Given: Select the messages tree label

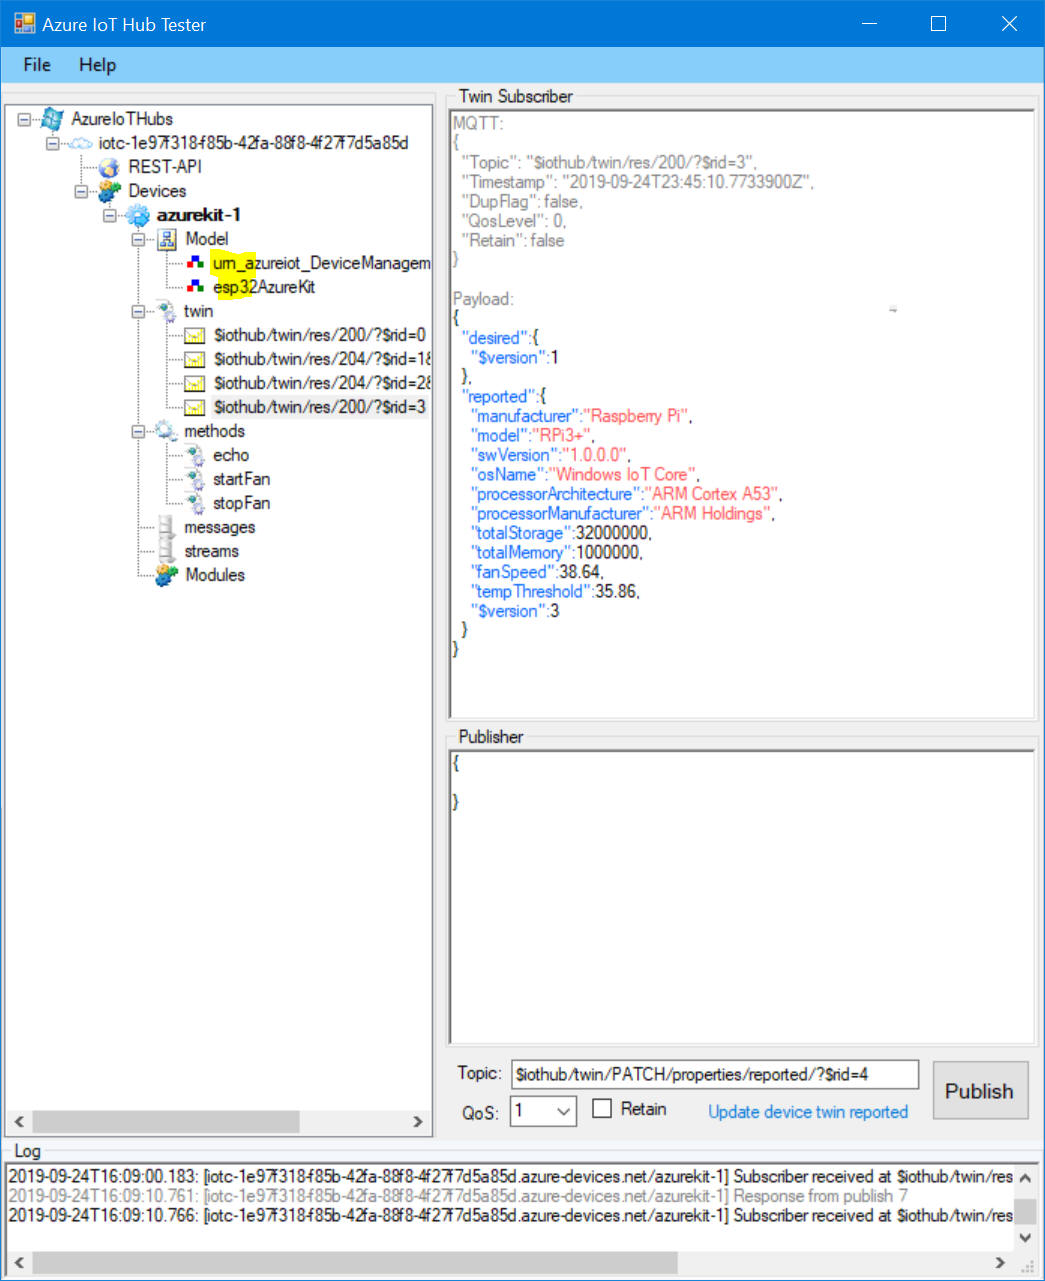Looking at the screenshot, I should (x=219, y=527).
